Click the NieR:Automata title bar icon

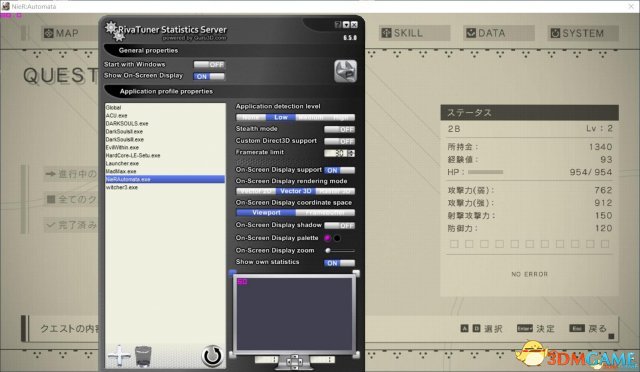point(6,6)
